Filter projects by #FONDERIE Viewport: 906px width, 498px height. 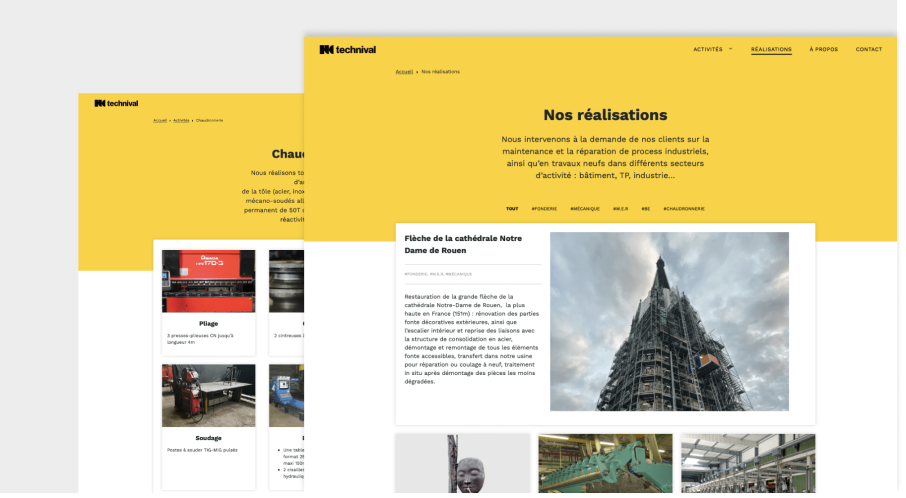(x=544, y=209)
